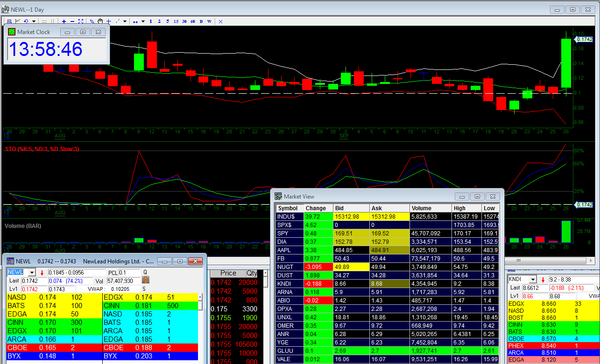Set chart interval to 1 minute
Image resolution: width=600 pixels, height=364 pixels.
coord(151,21)
